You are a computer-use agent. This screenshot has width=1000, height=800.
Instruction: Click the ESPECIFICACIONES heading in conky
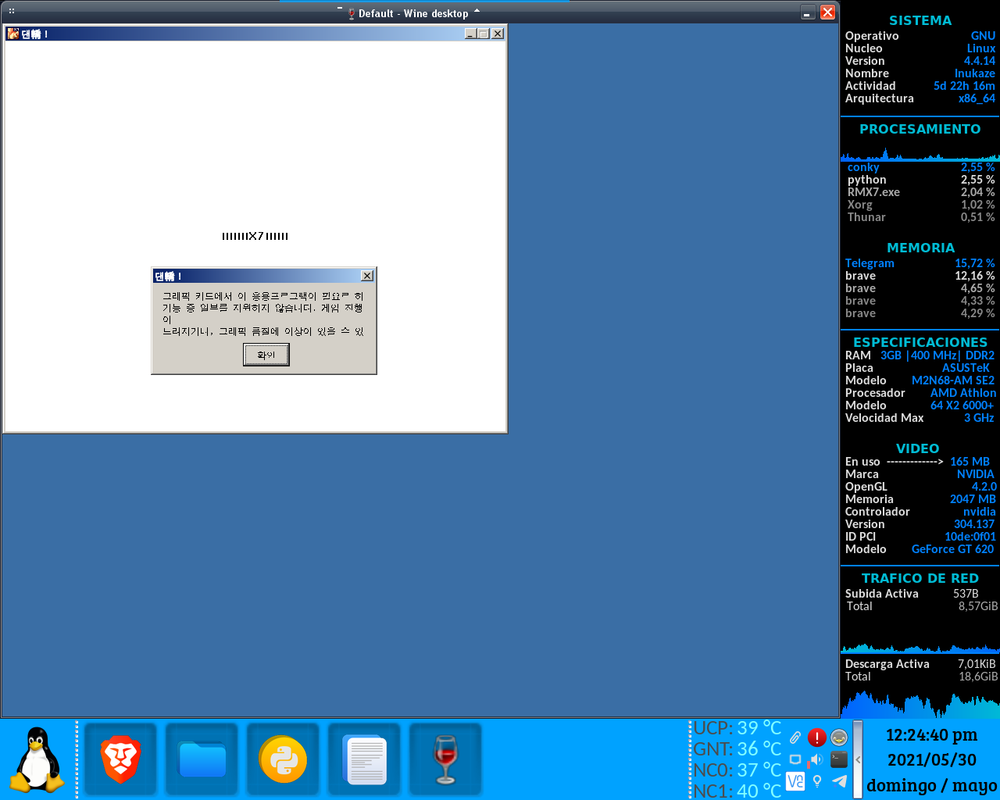920,342
